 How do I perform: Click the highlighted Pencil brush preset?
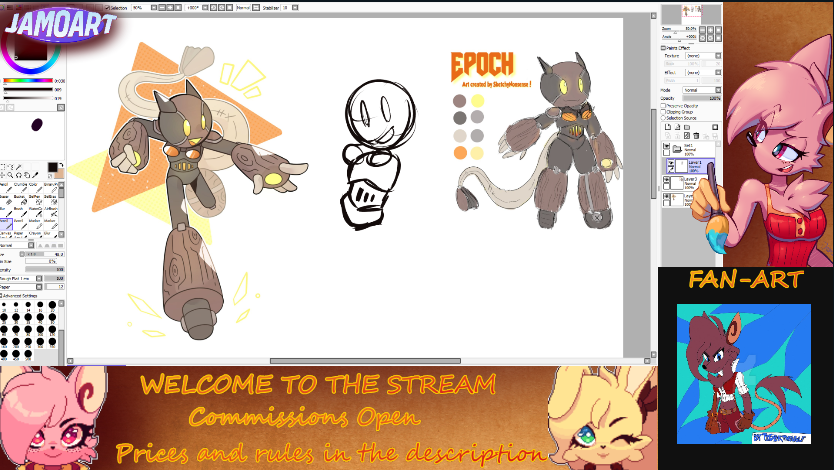click(x=6, y=224)
